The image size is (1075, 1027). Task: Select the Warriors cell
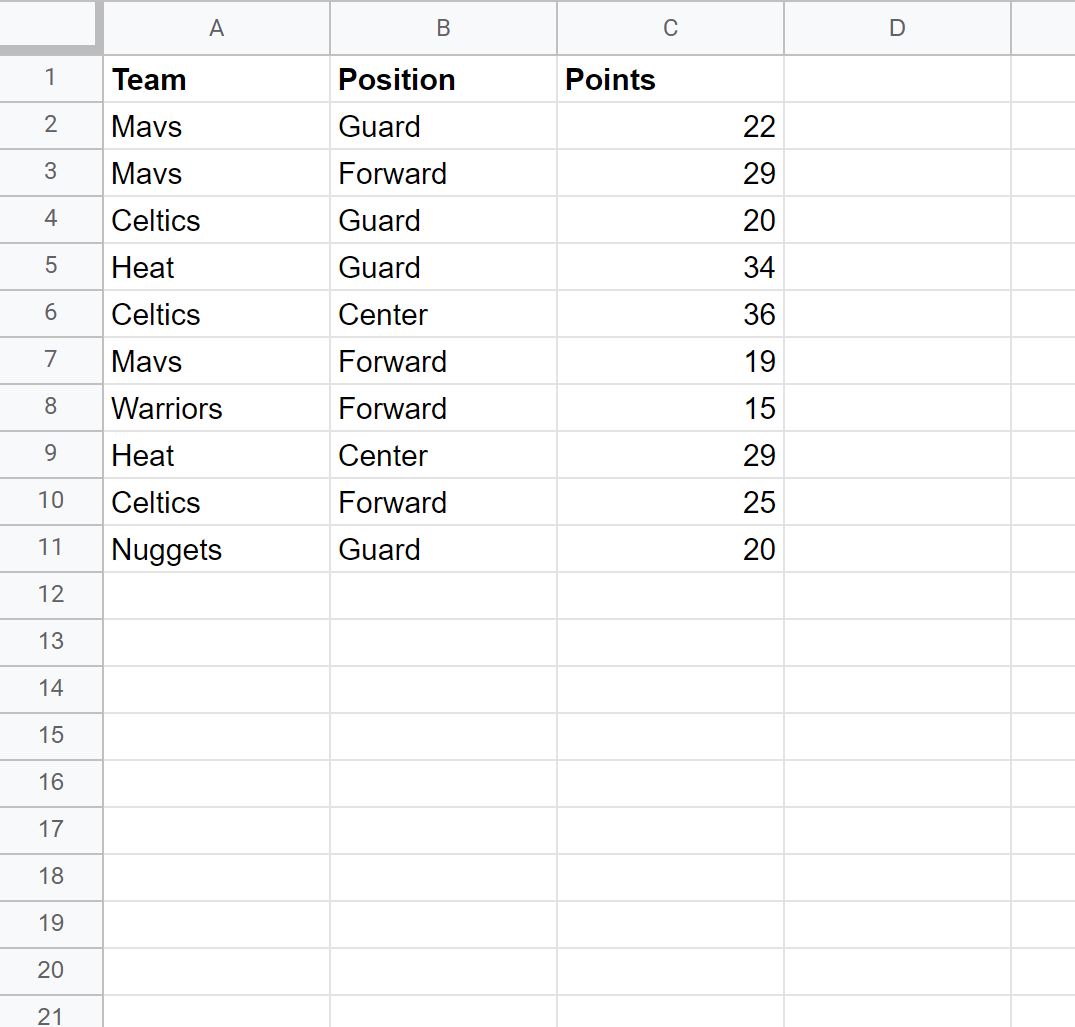(x=217, y=408)
